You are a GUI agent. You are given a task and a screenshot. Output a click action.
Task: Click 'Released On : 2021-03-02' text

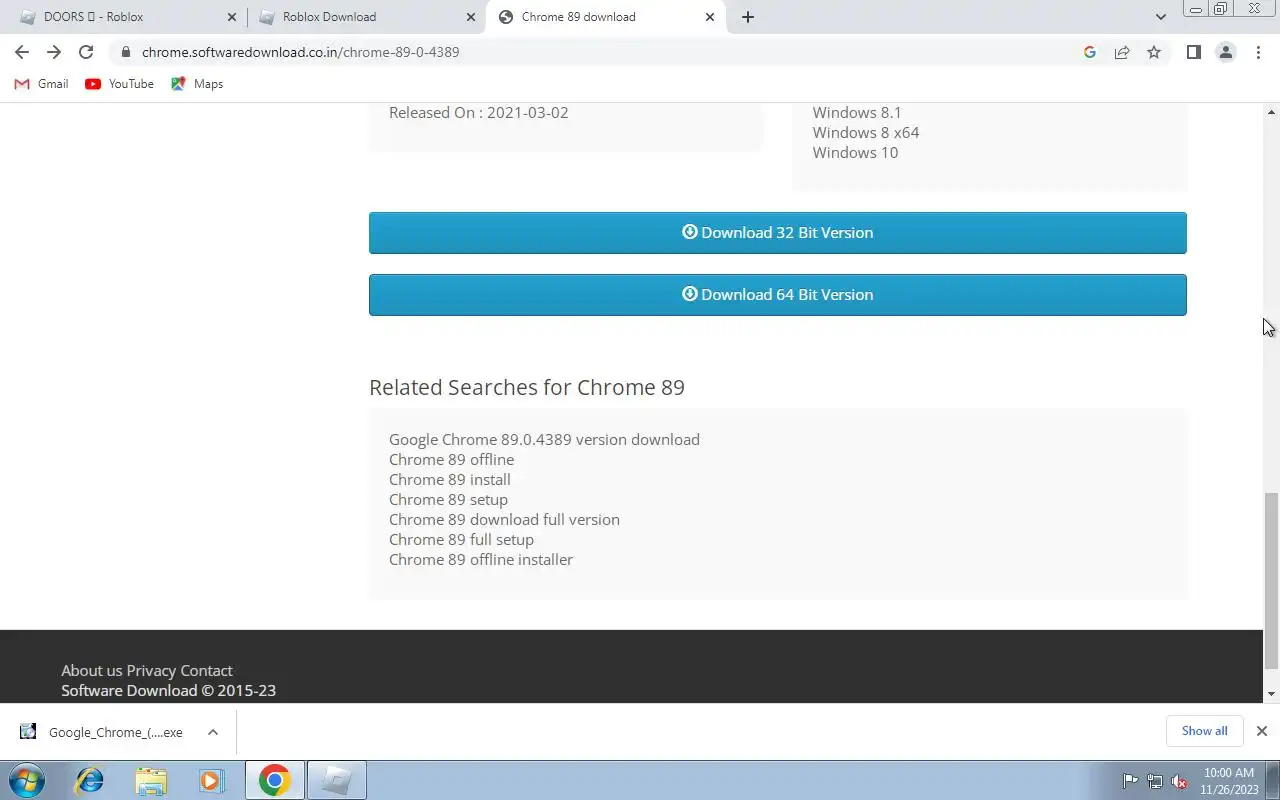[479, 113]
